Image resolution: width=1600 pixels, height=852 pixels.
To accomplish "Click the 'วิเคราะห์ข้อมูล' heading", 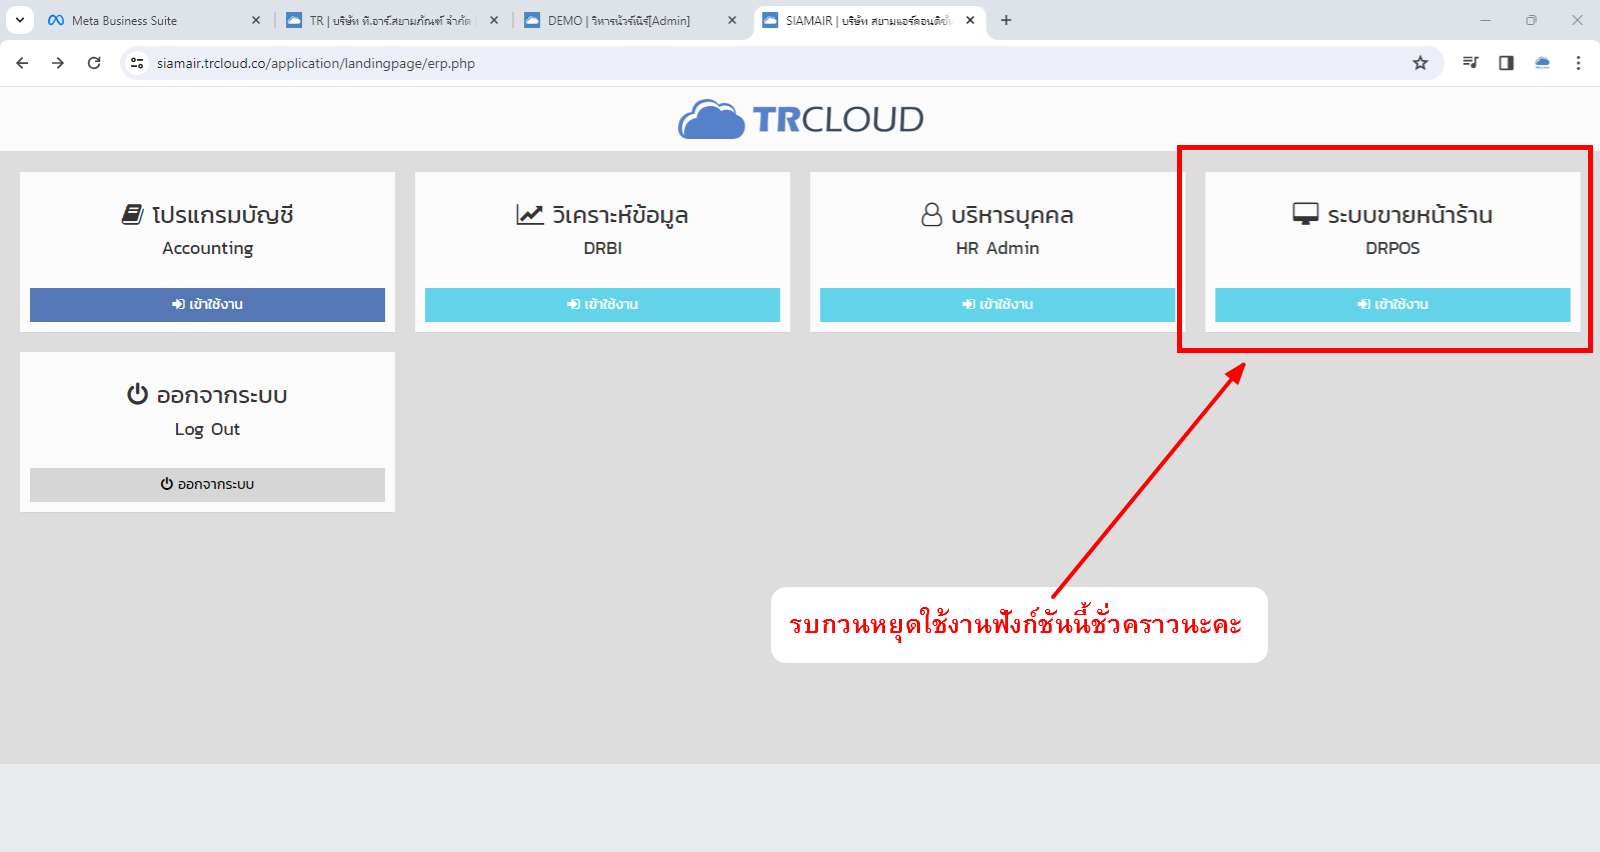I will (620, 215).
